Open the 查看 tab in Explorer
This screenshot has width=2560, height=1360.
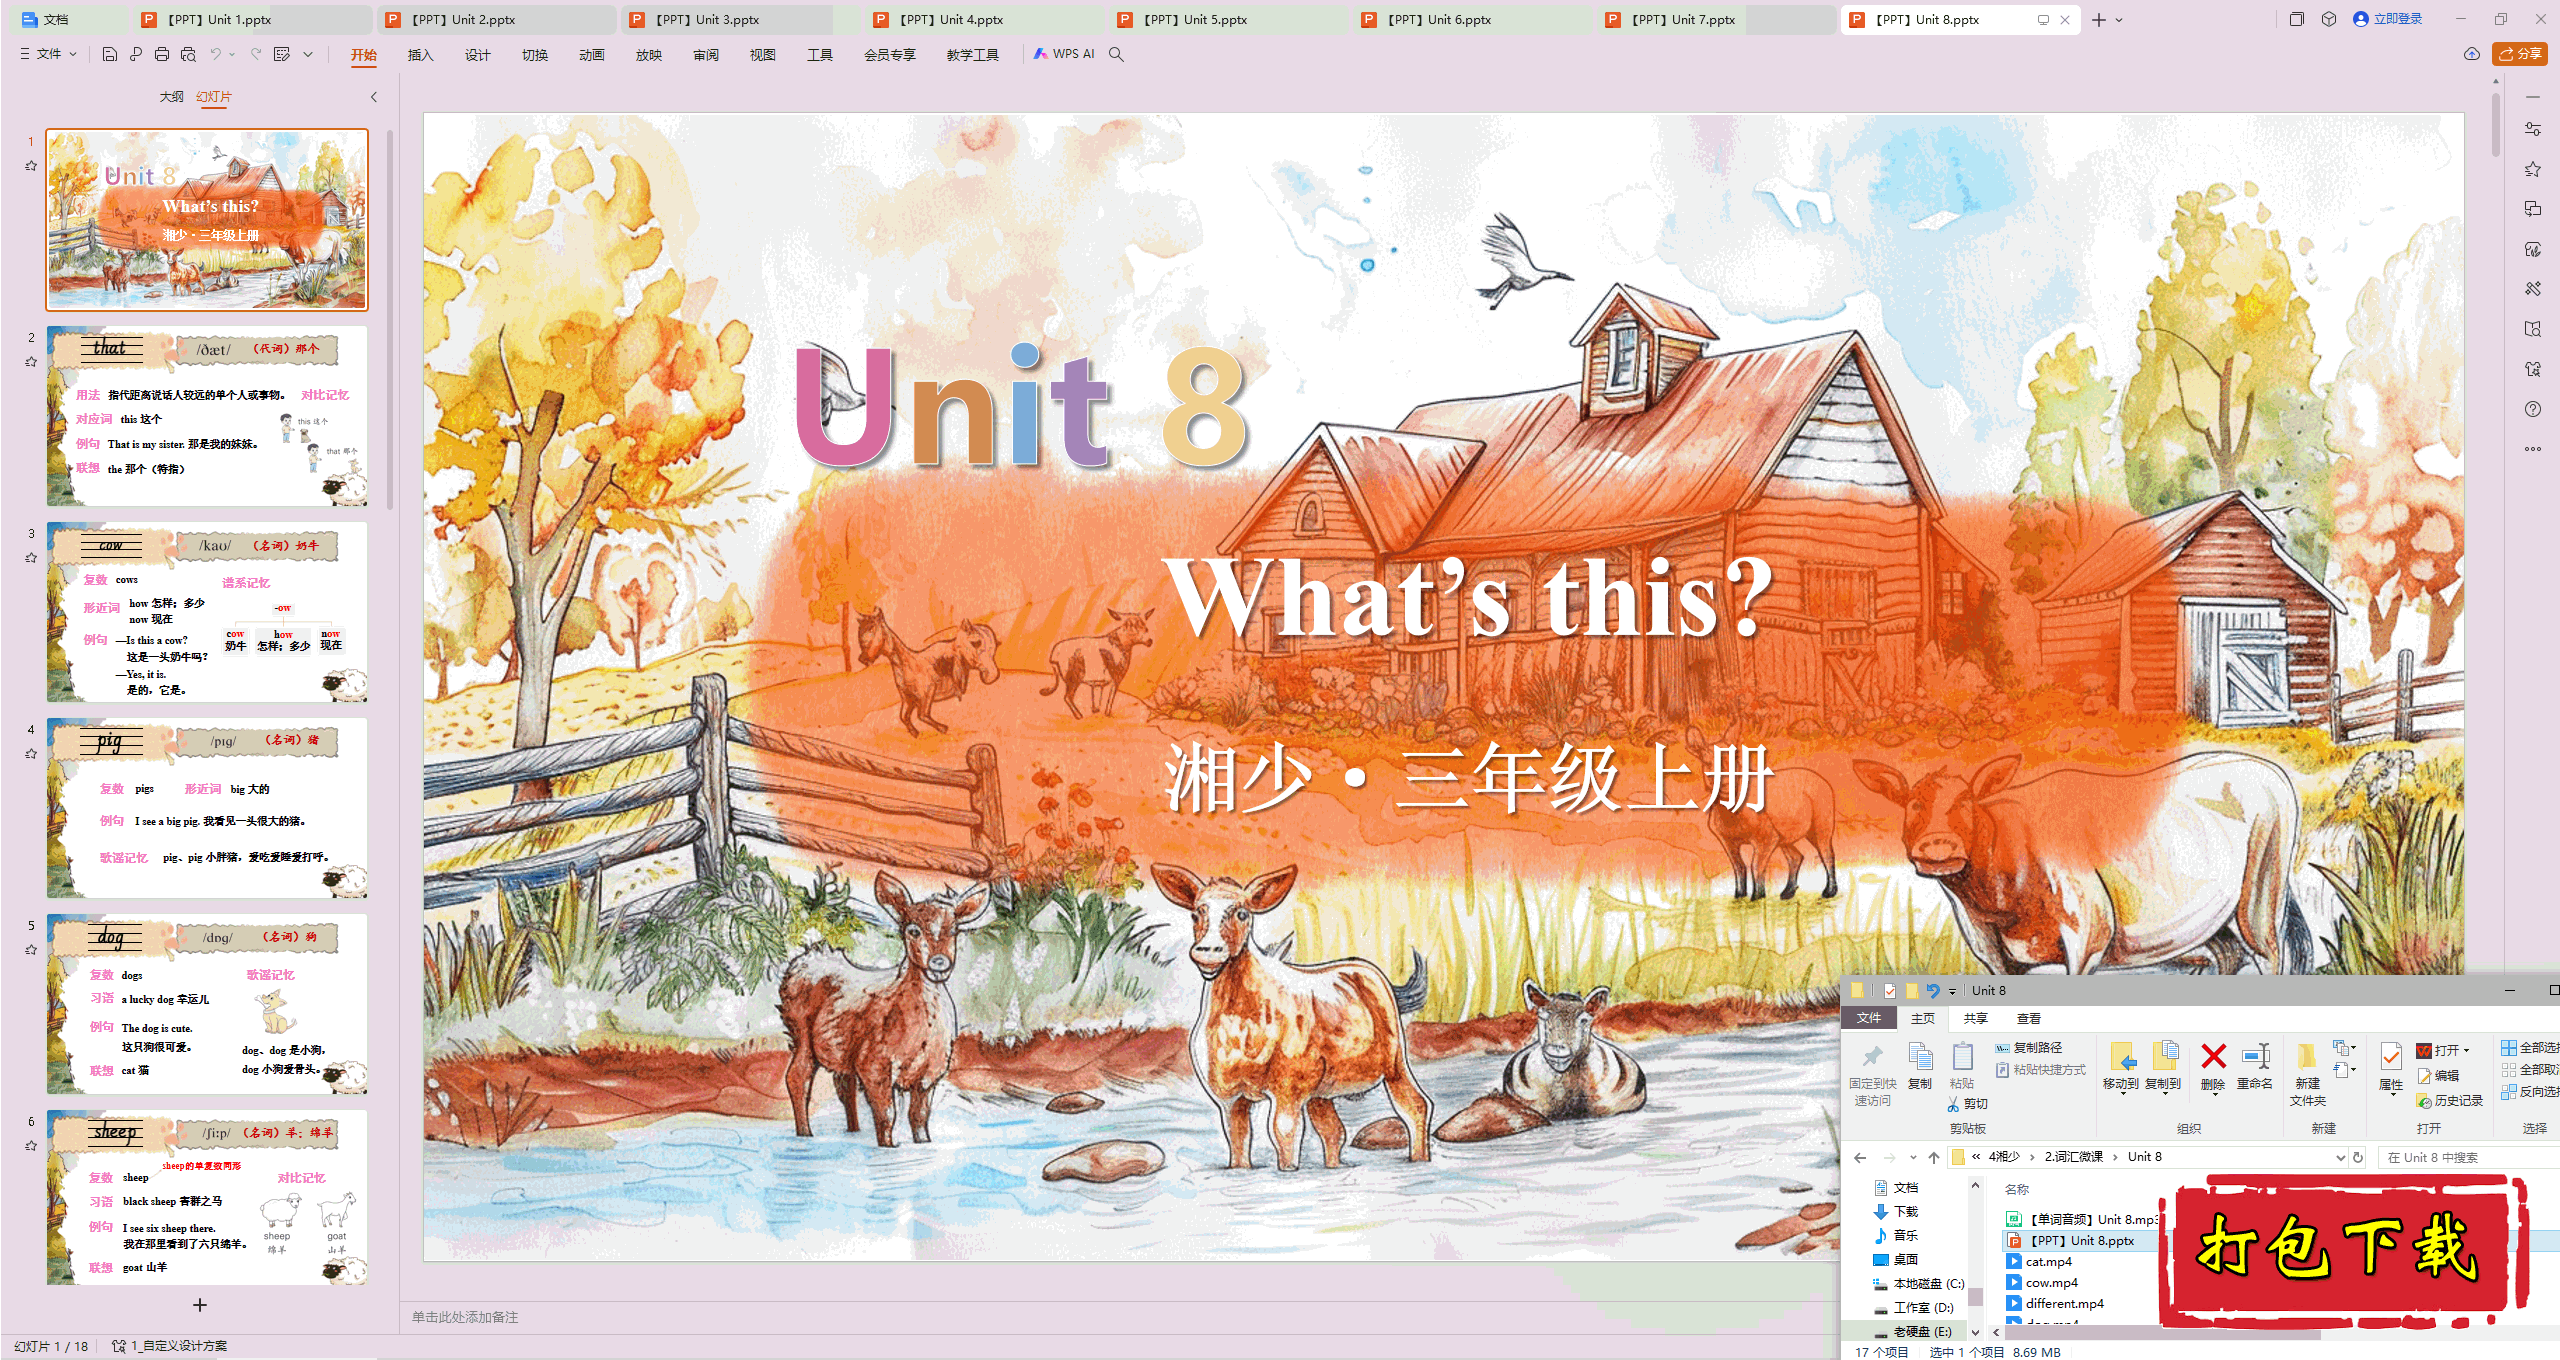tap(2028, 1018)
